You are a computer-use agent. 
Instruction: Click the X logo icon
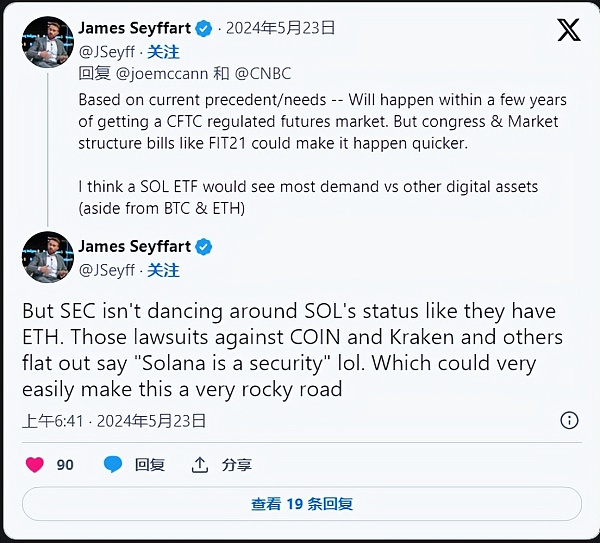(x=568, y=30)
